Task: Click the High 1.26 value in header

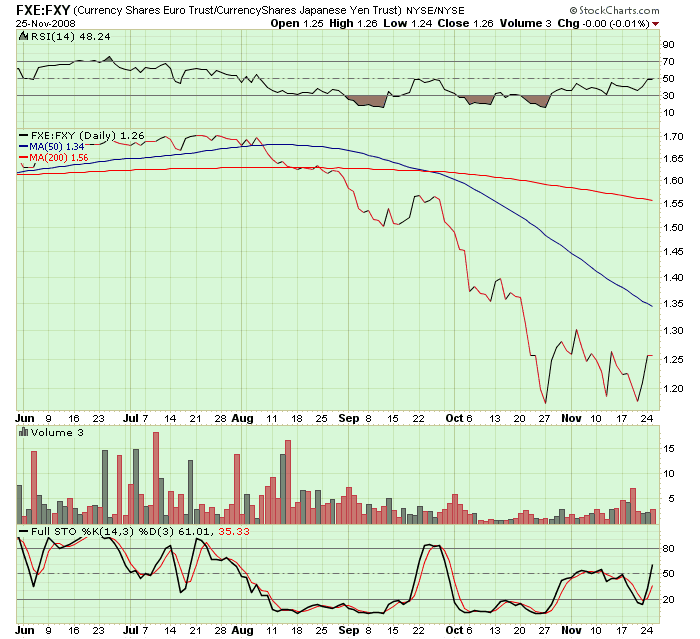Action: (353, 24)
